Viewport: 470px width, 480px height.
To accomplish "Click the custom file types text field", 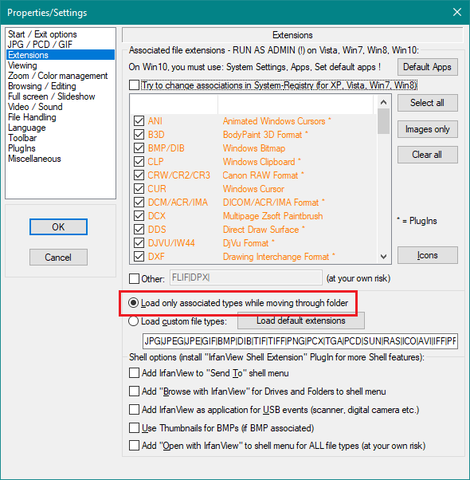I will pos(300,341).
